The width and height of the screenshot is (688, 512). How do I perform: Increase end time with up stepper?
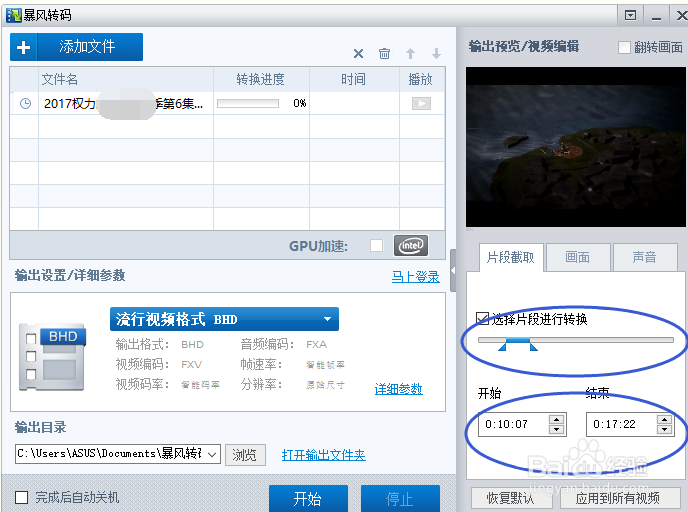coord(664,419)
